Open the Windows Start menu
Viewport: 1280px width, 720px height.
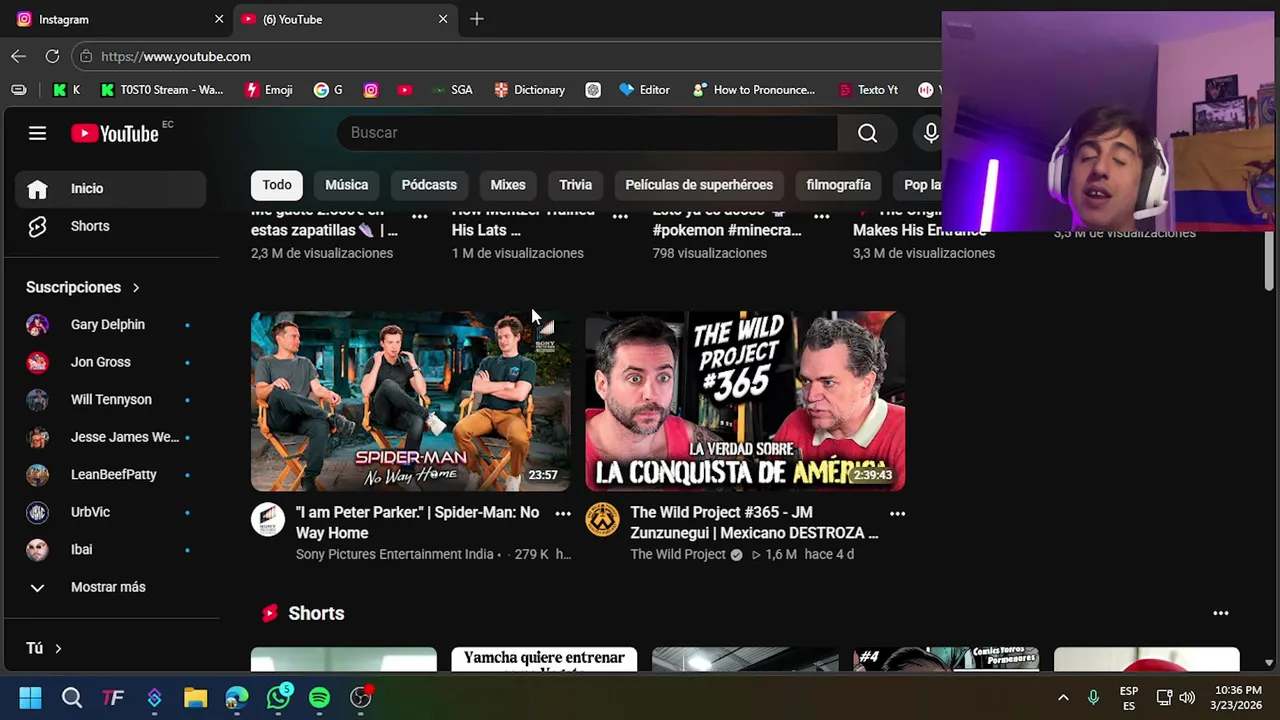[x=30, y=698]
